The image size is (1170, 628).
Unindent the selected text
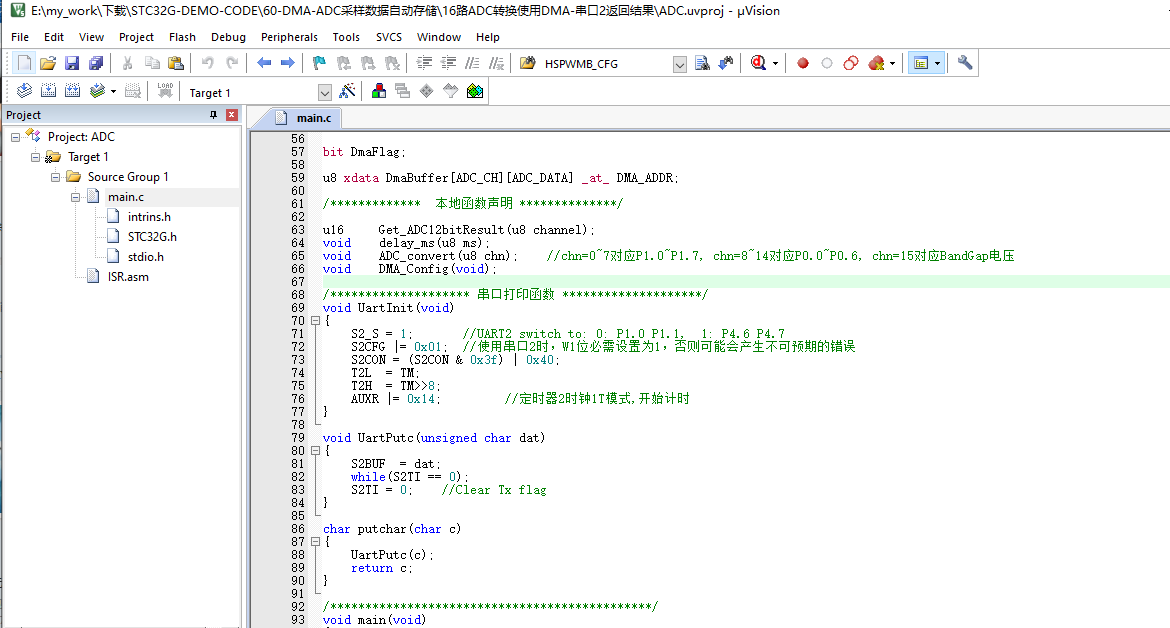click(448, 63)
